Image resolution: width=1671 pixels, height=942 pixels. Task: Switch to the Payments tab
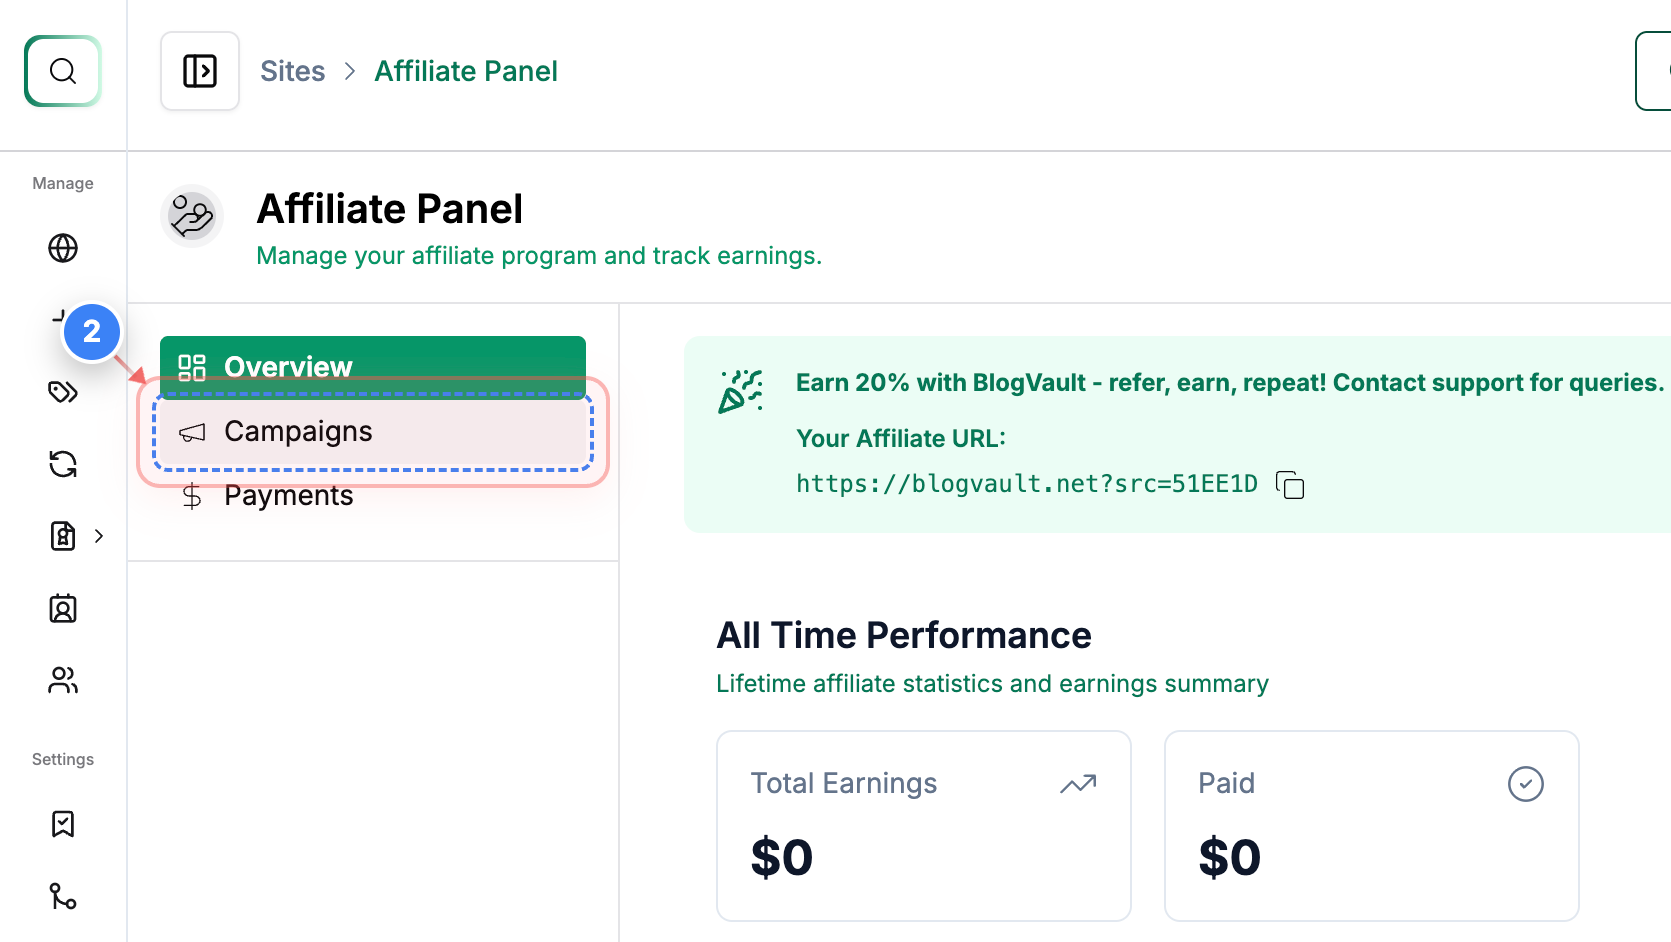(x=288, y=496)
